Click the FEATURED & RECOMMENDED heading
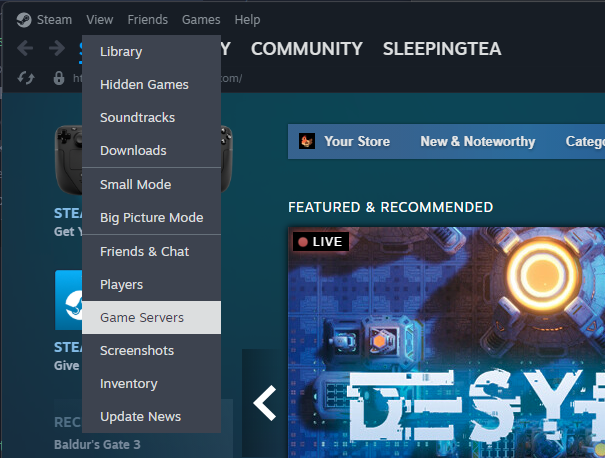605x458 pixels. [x=390, y=207]
